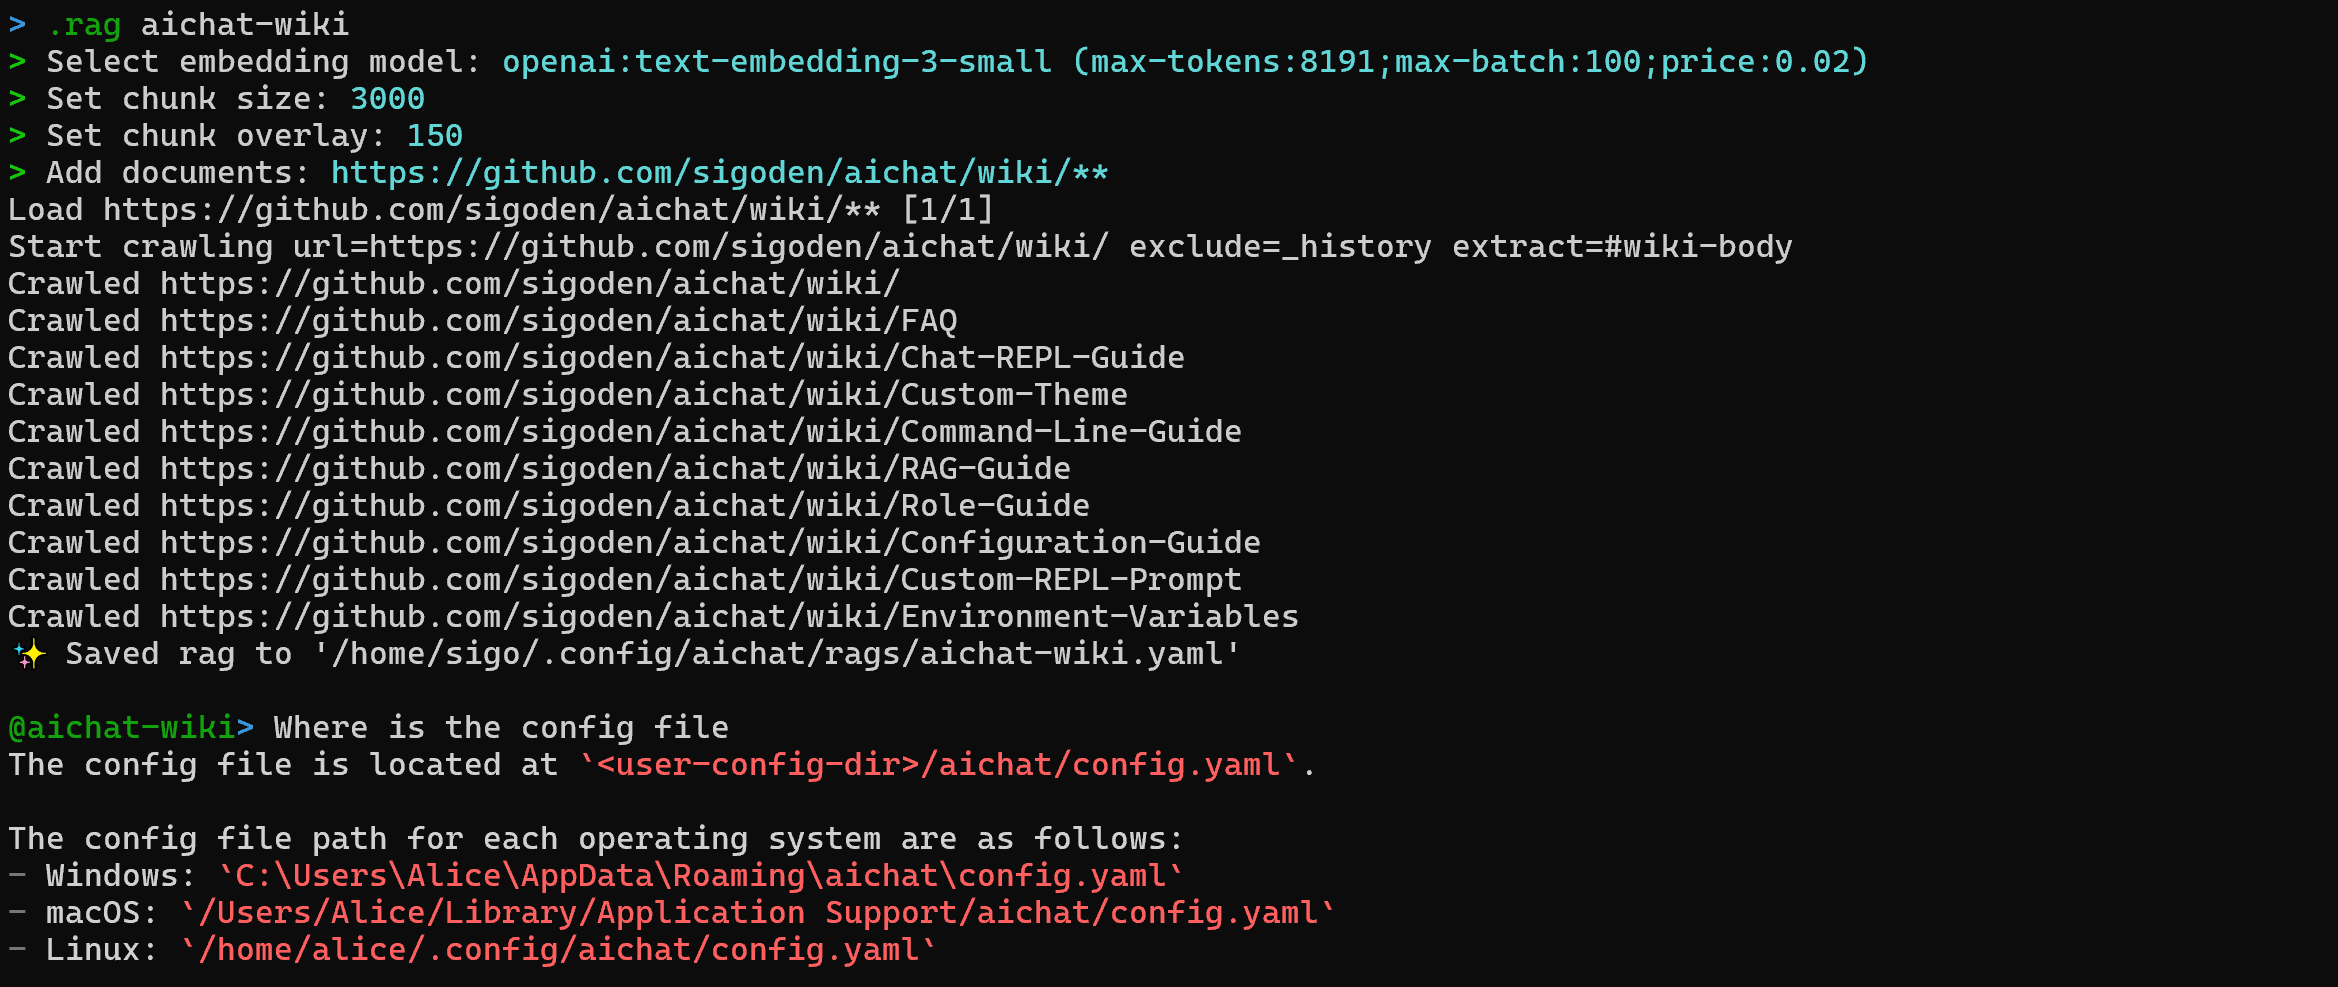Image resolution: width=2338 pixels, height=987 pixels.
Task: Open the Chat-REPL-Guide wiki link
Action: click(672, 358)
